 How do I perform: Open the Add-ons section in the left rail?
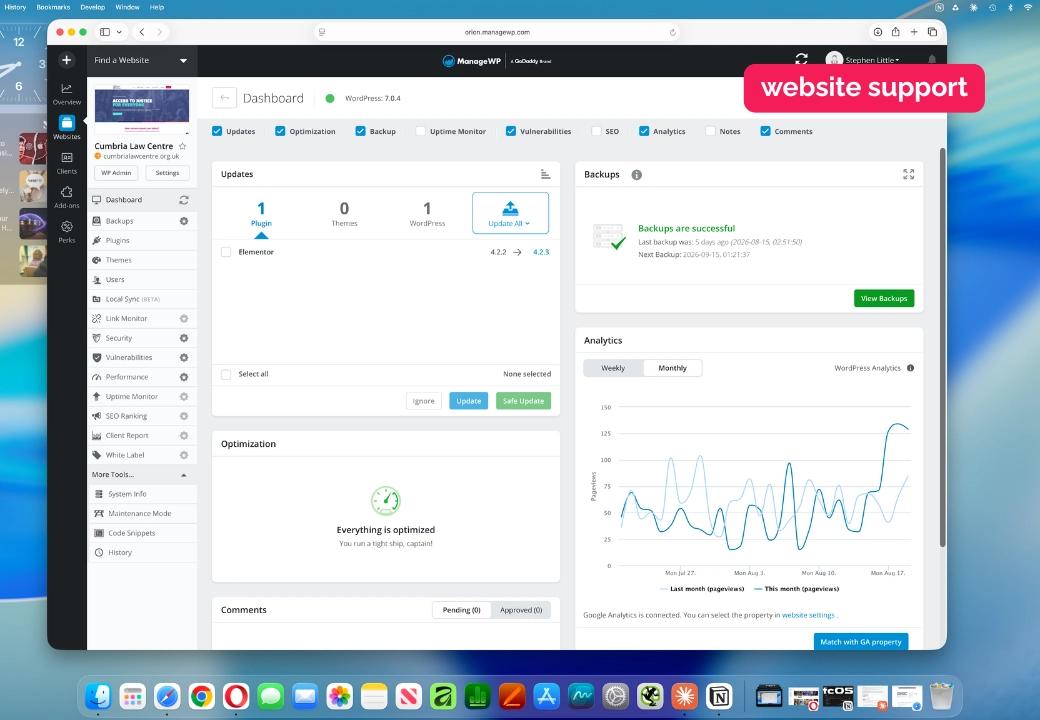coord(66,198)
